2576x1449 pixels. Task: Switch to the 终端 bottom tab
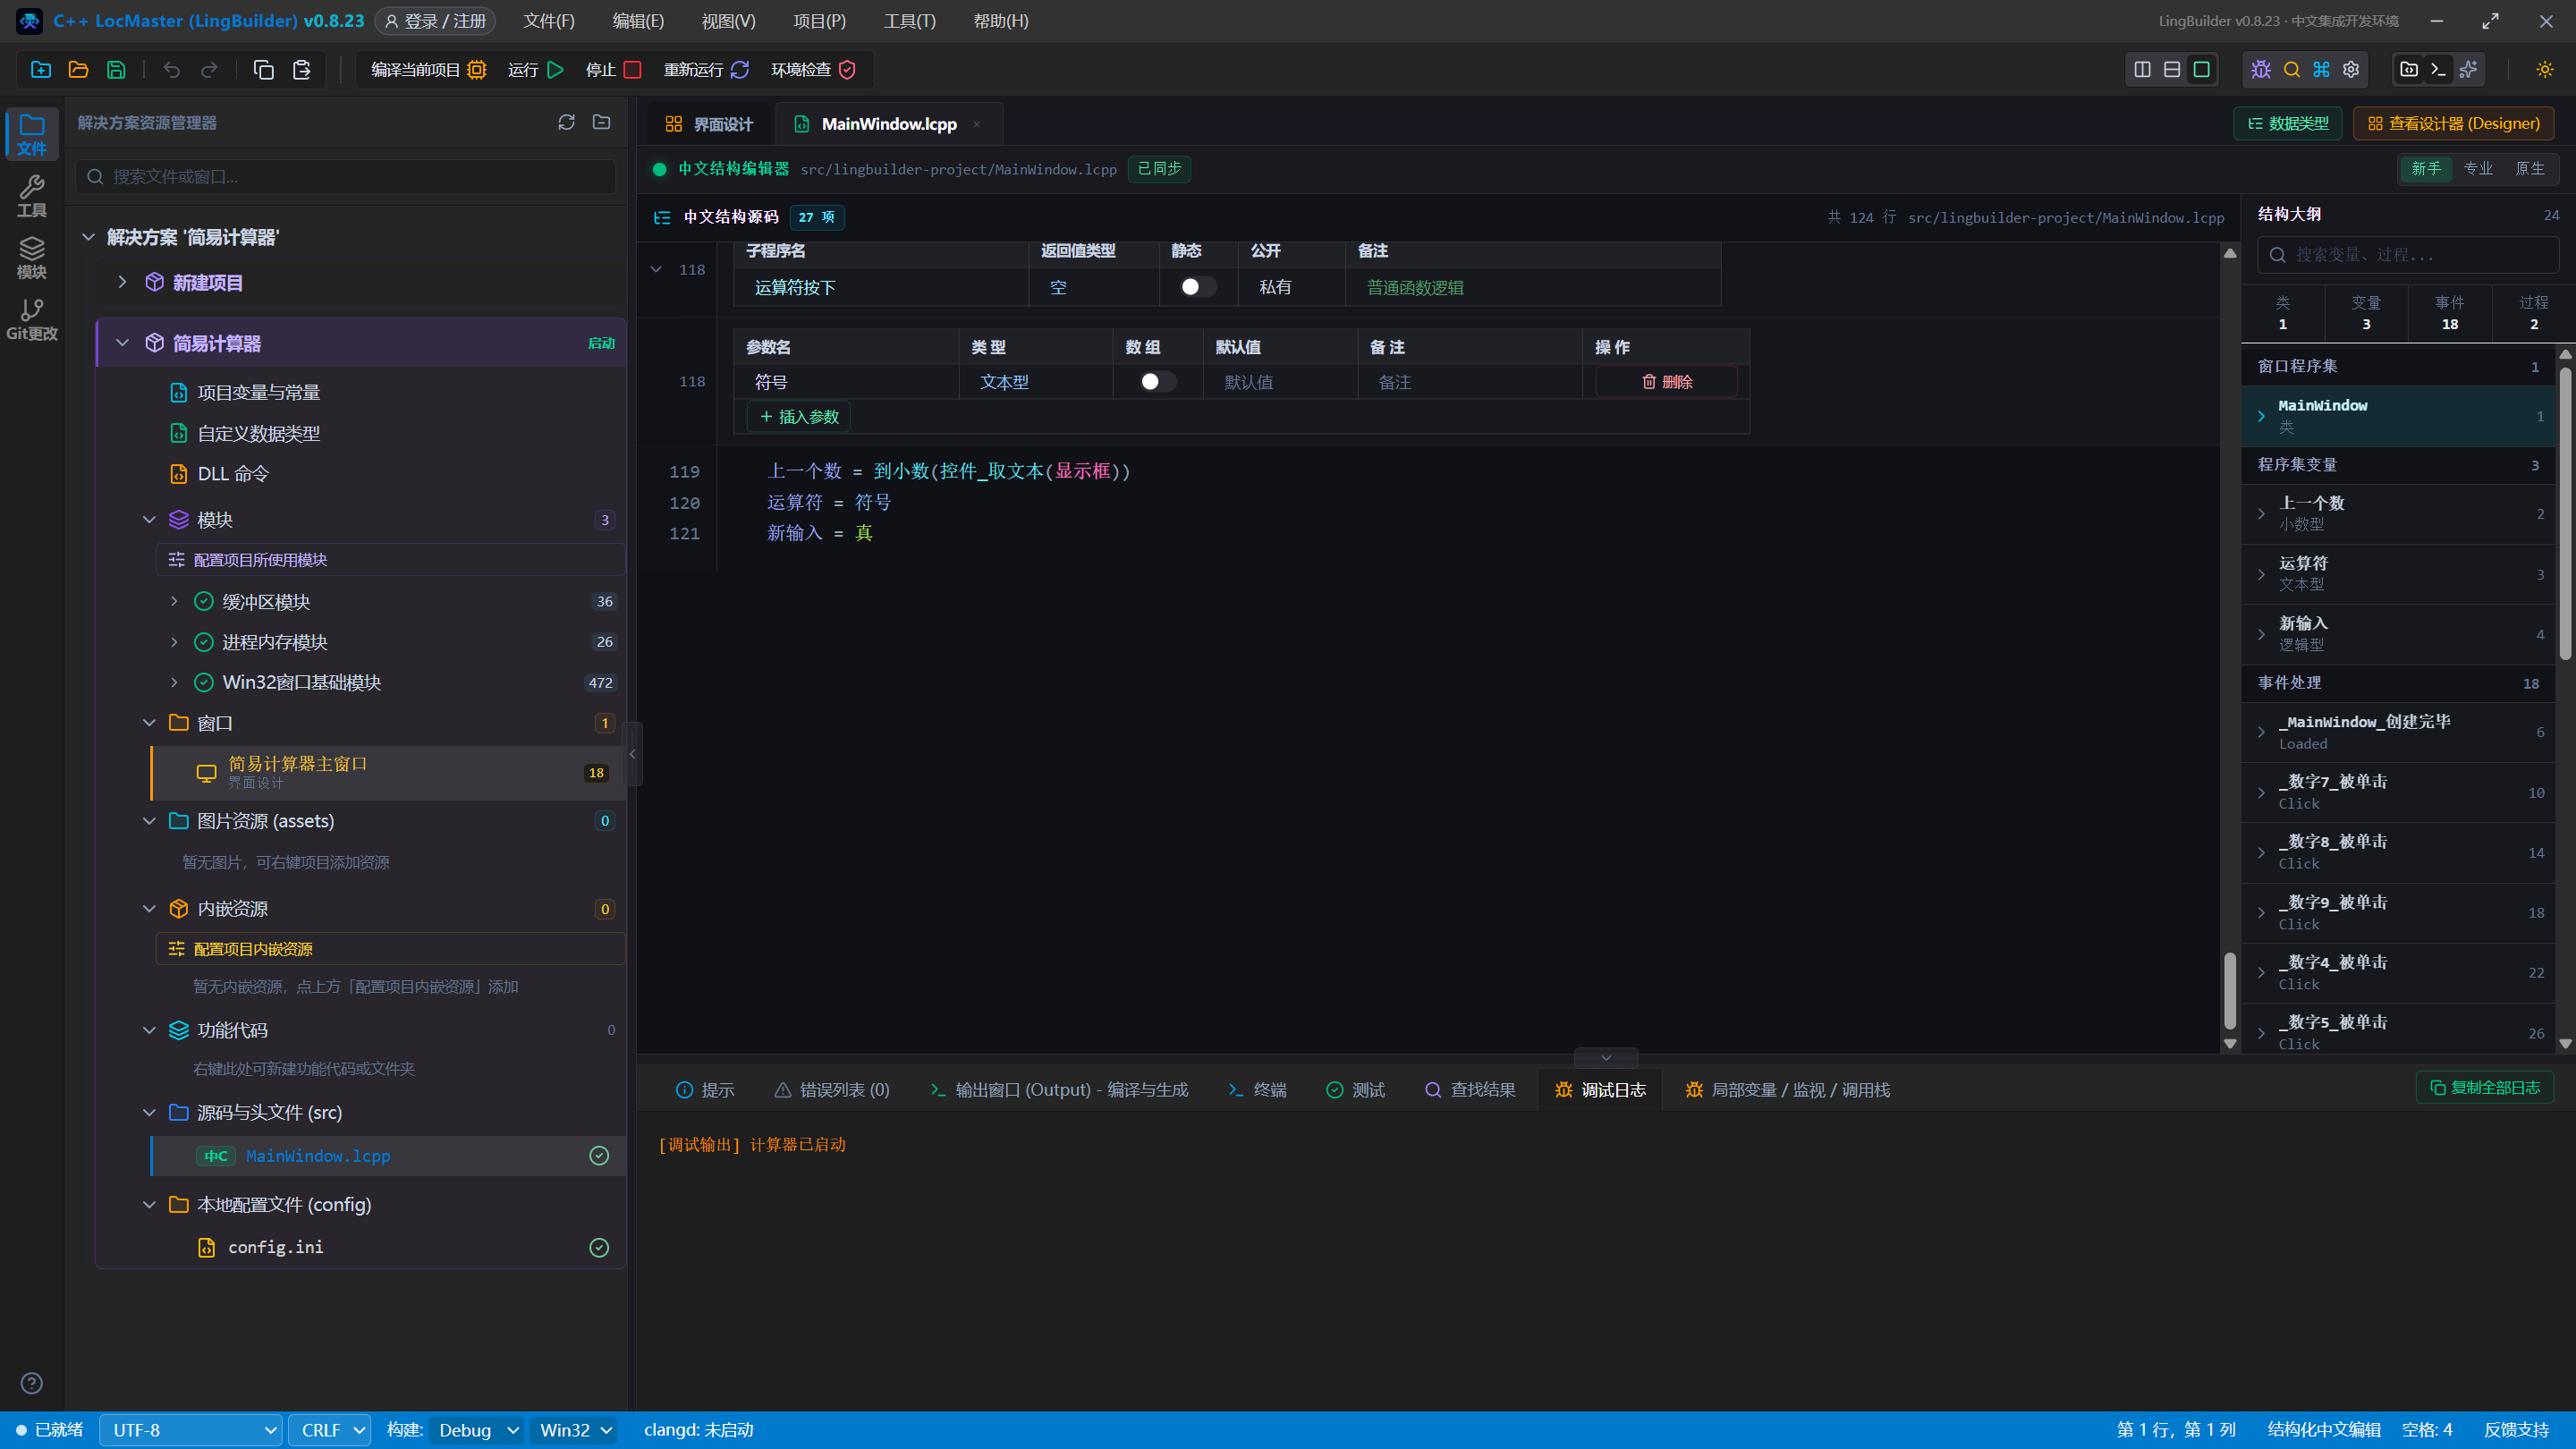(1257, 1090)
